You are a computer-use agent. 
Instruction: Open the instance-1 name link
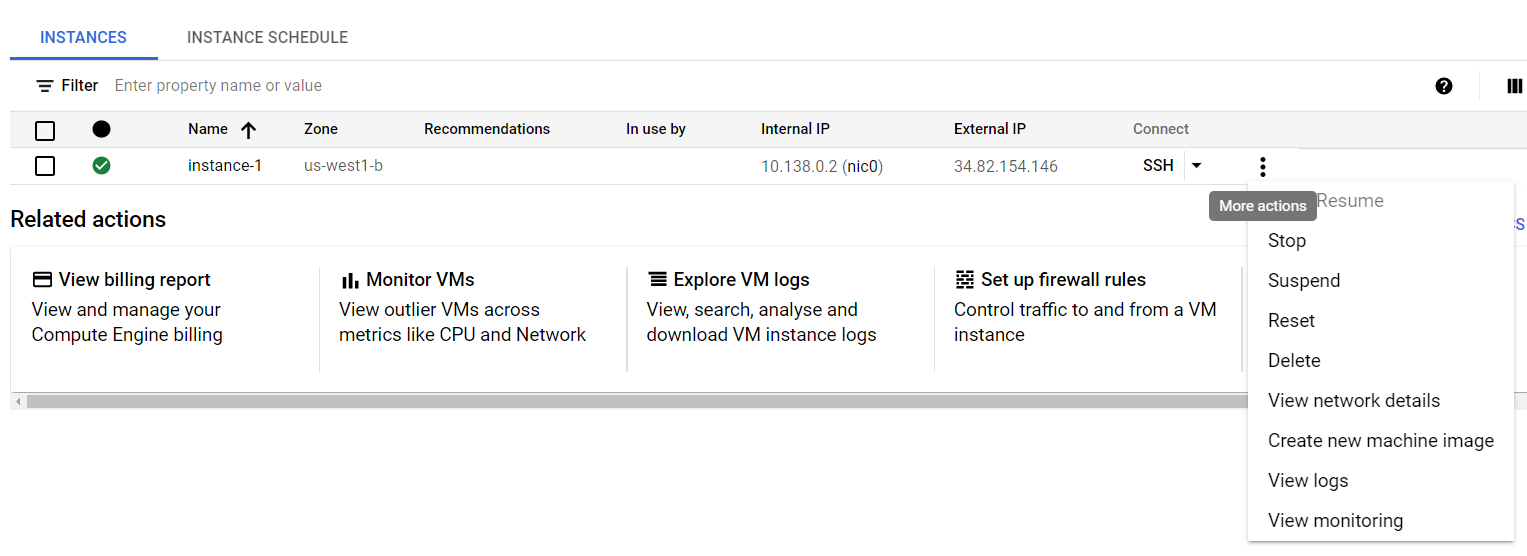225,166
